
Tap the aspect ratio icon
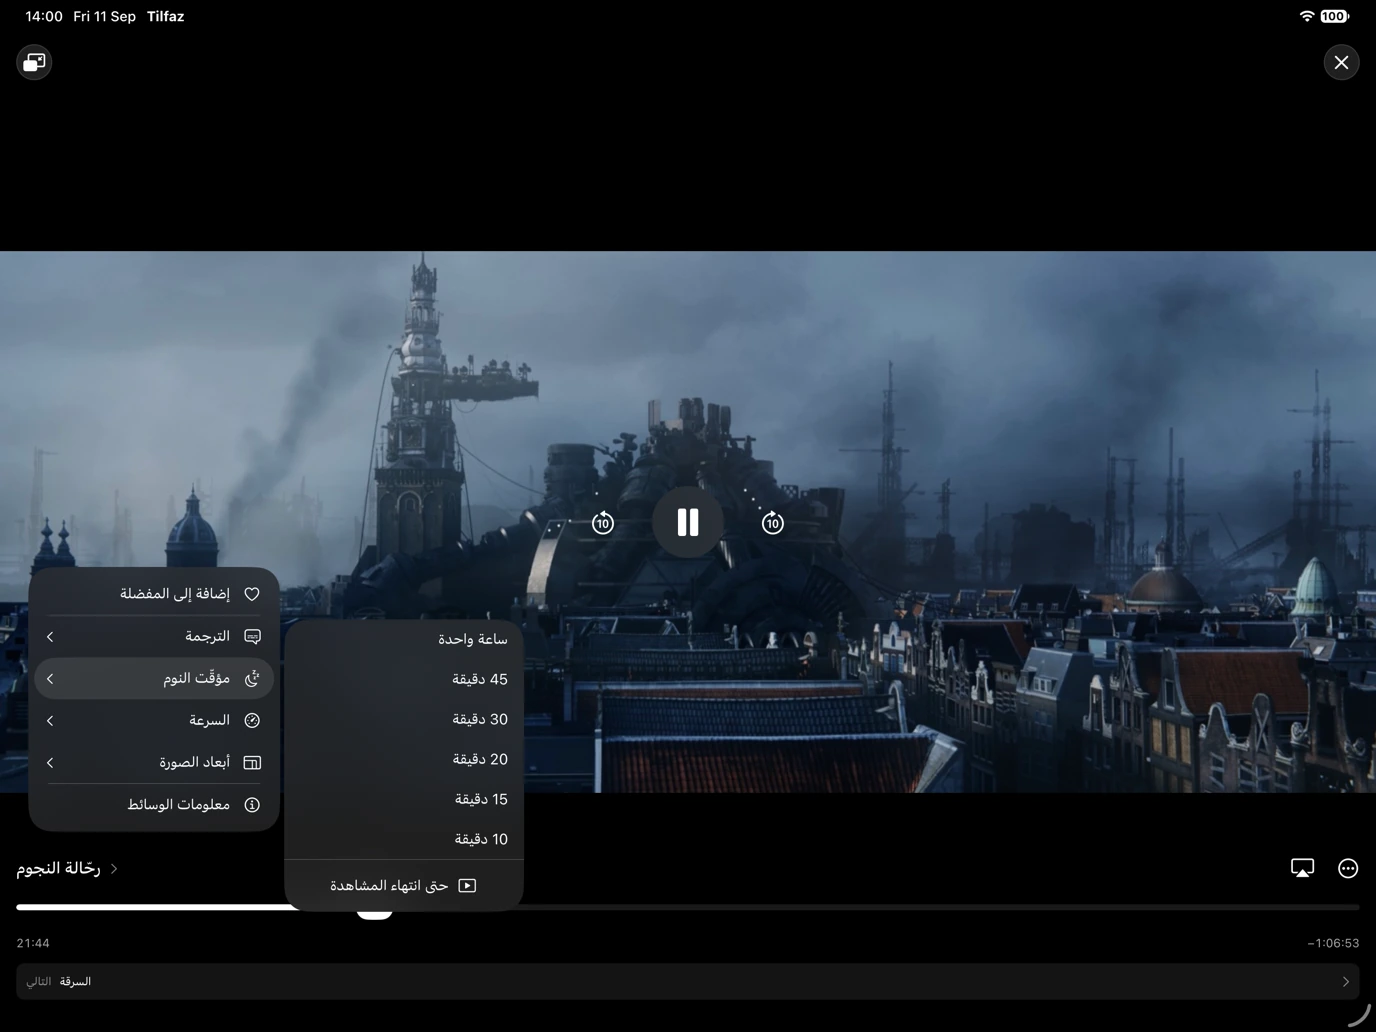252,762
